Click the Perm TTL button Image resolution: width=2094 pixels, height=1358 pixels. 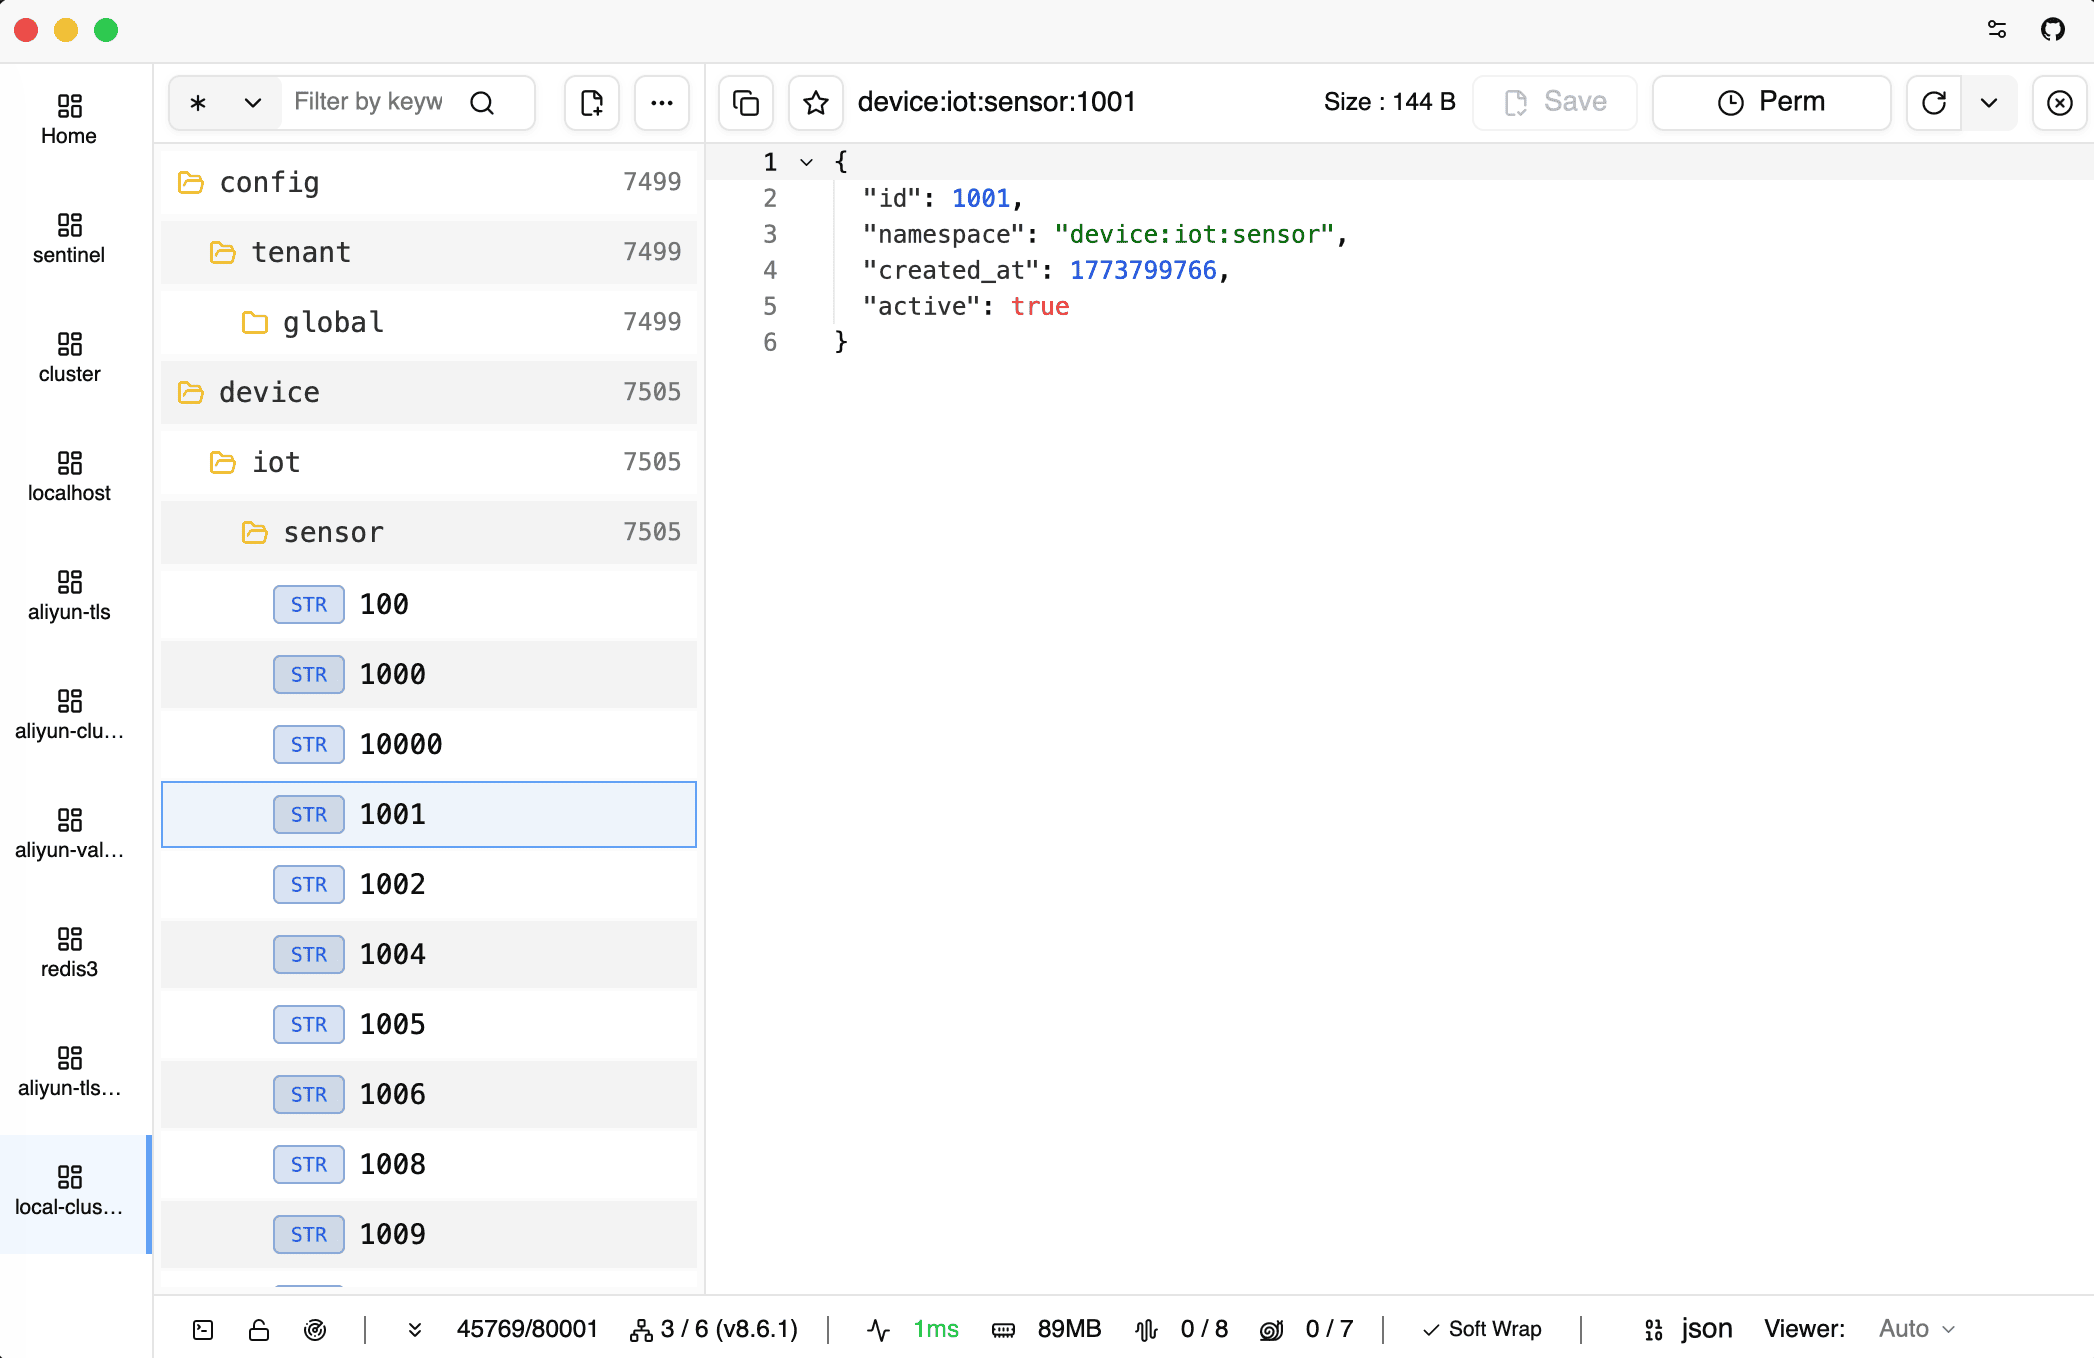click(x=1771, y=102)
